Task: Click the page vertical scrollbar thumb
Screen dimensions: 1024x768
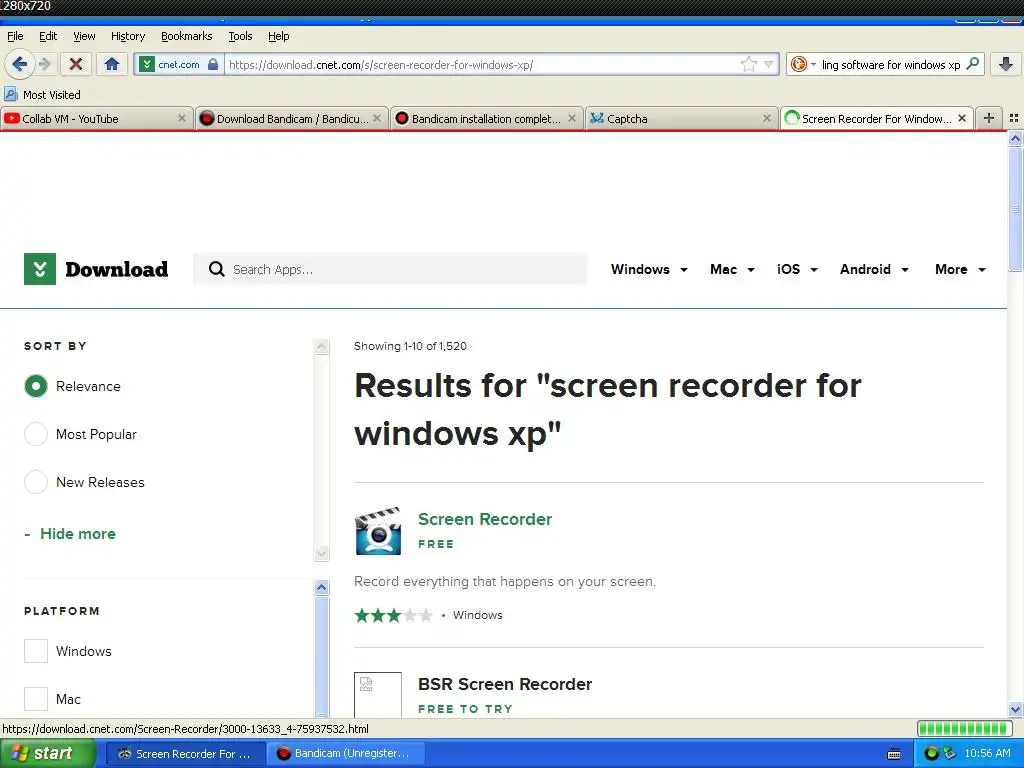Action: tap(1015, 209)
